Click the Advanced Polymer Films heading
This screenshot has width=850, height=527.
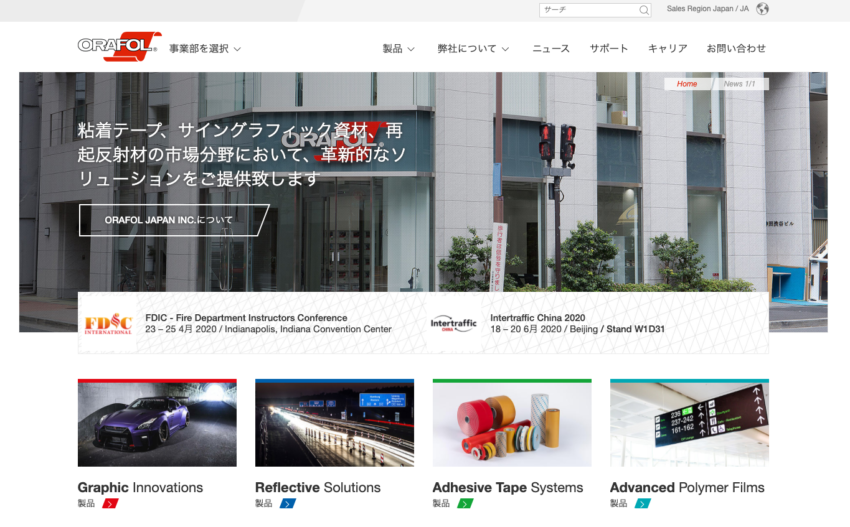pos(687,487)
